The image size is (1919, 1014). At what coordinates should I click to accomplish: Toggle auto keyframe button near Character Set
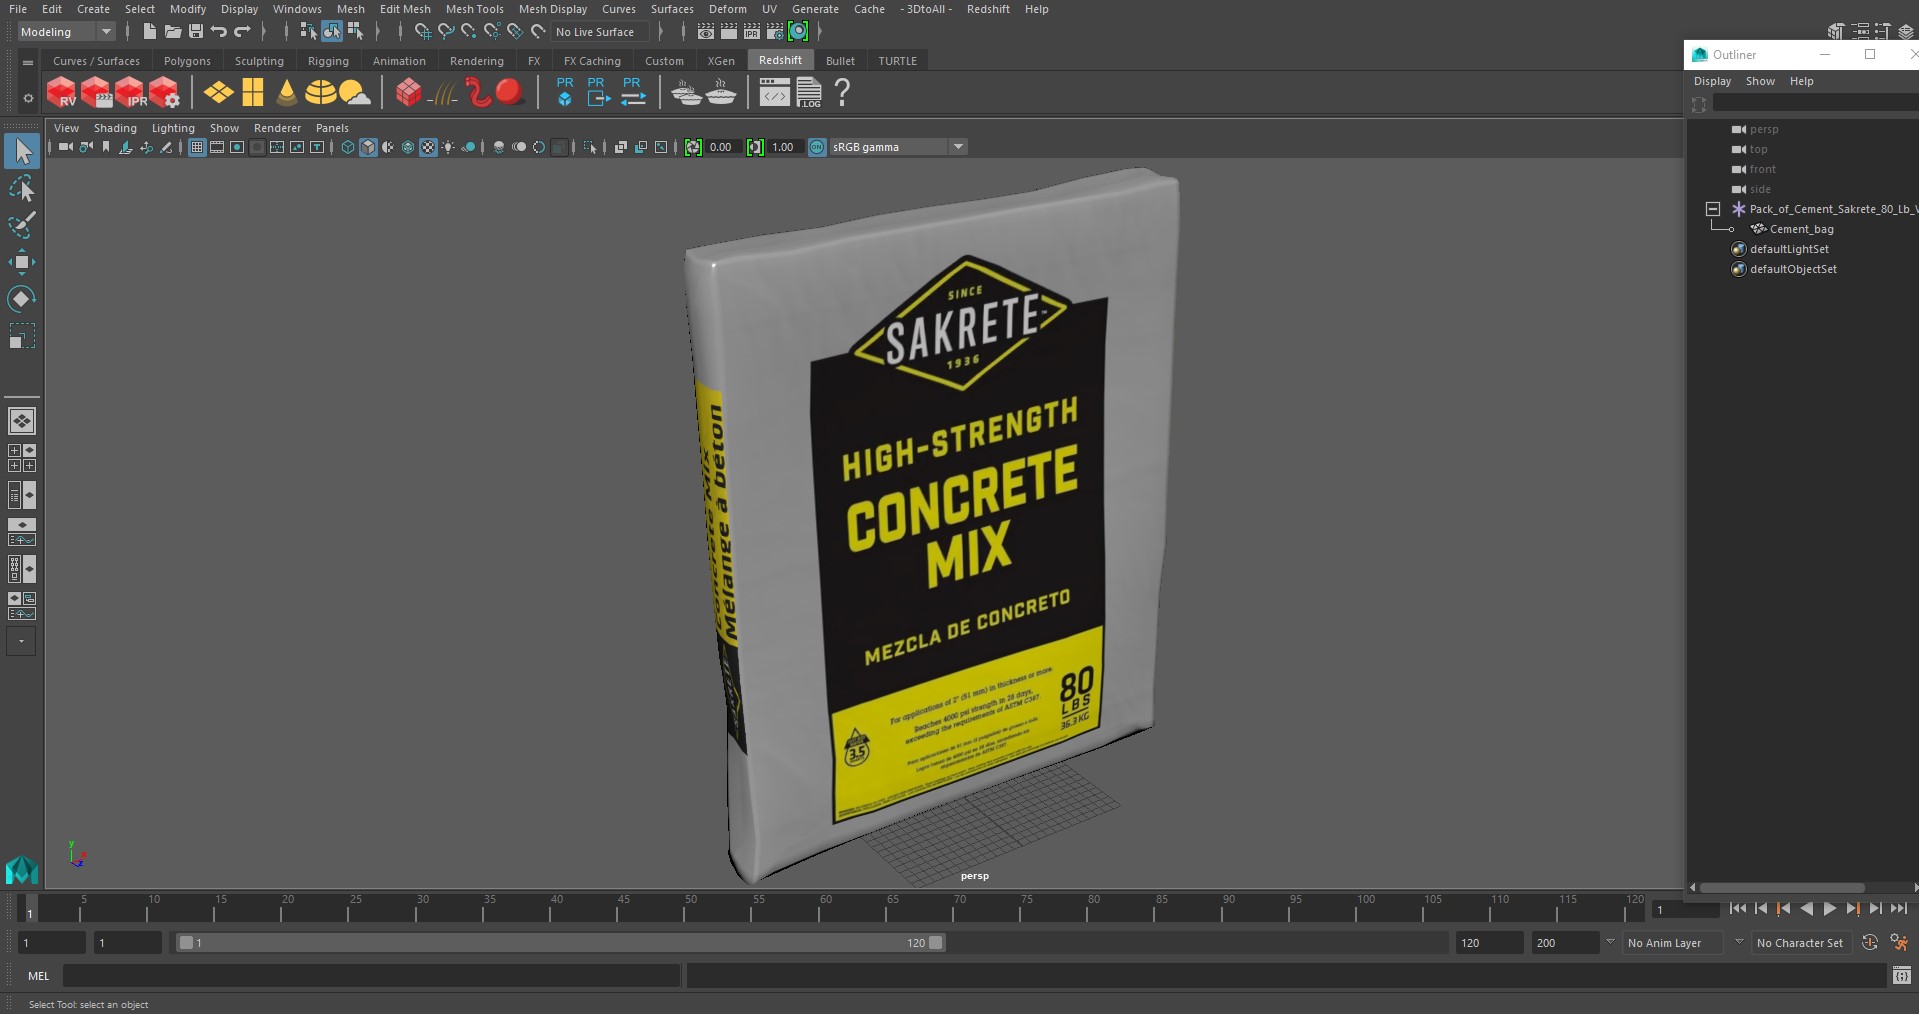pos(1869,942)
